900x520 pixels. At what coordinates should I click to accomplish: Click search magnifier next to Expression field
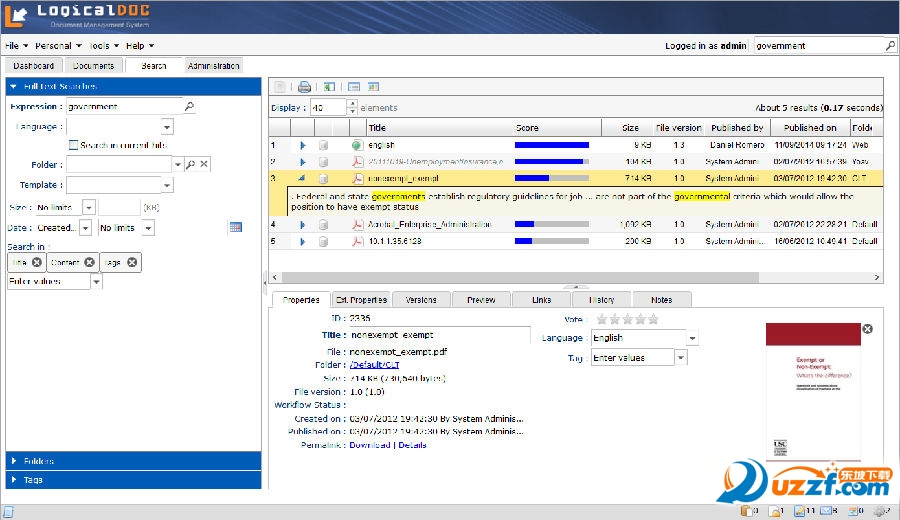(188, 107)
